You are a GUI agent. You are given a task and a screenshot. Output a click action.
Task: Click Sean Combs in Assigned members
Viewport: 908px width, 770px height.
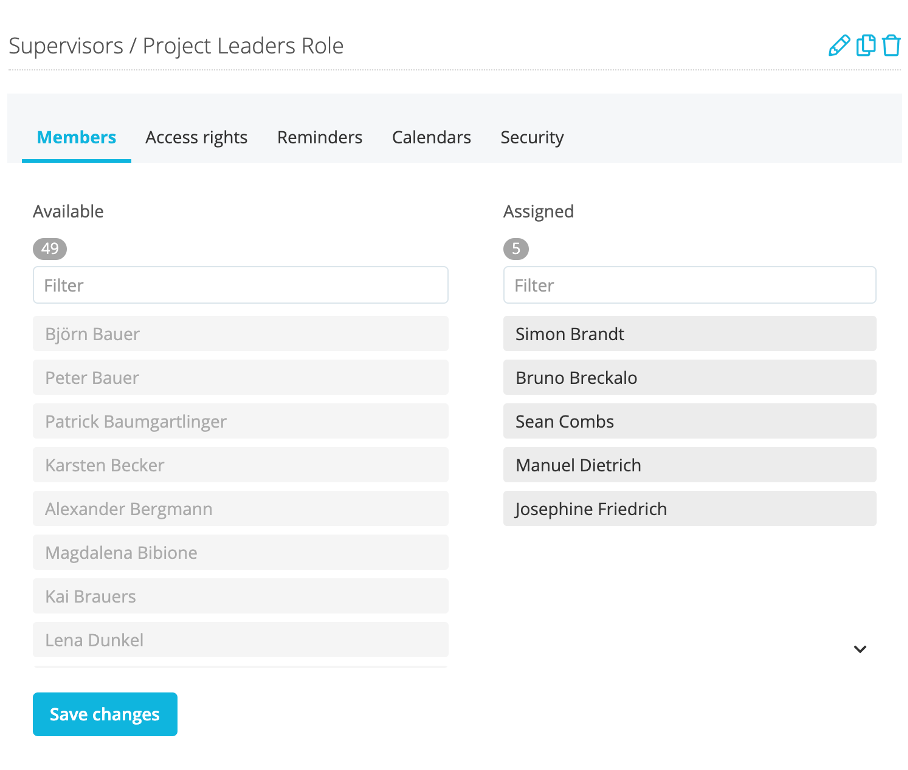click(x=690, y=421)
